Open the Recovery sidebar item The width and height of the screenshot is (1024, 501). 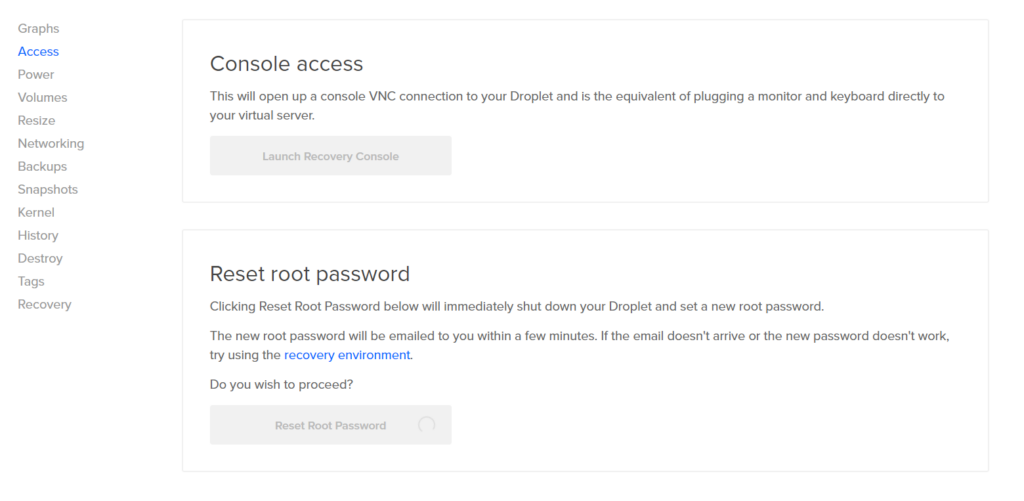(x=44, y=304)
